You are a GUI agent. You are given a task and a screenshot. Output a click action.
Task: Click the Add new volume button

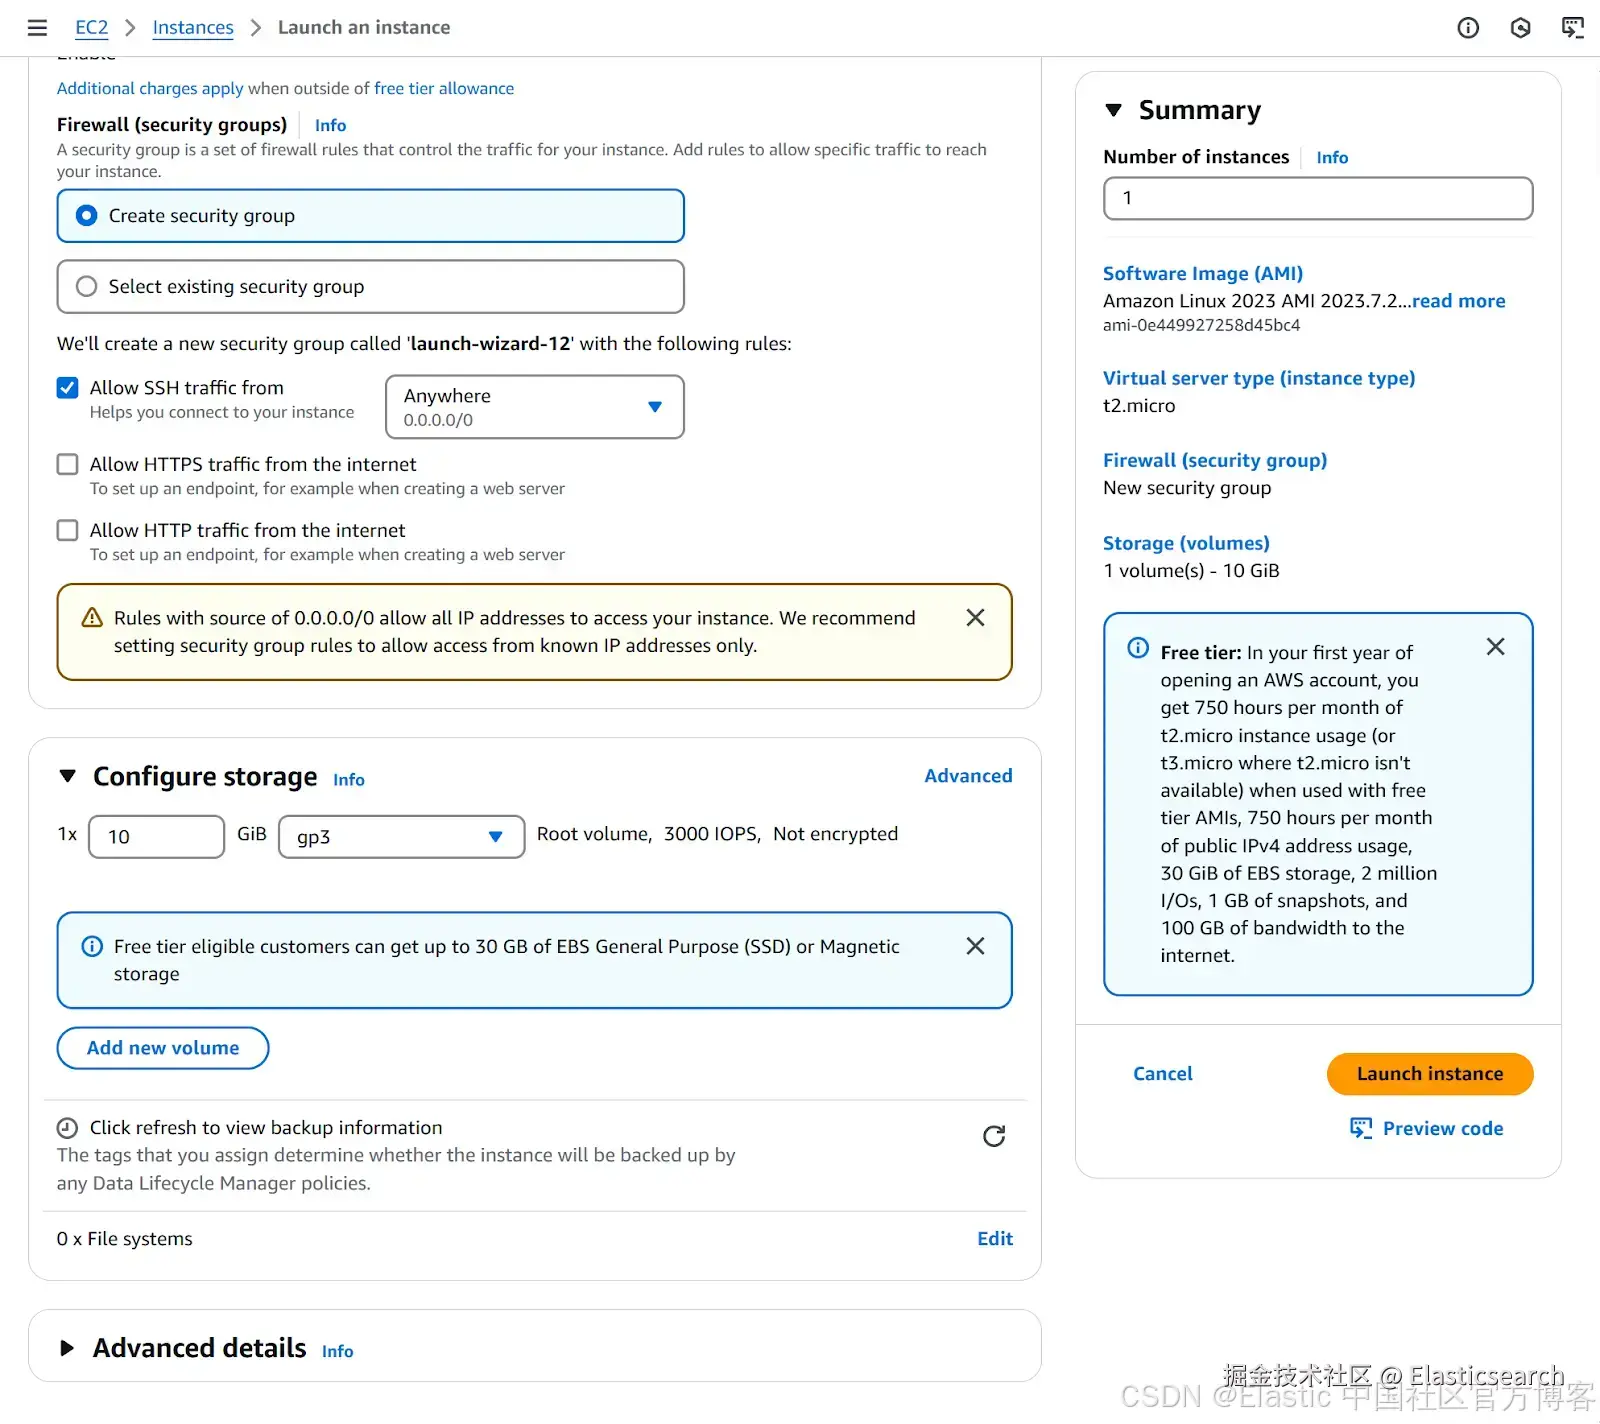(163, 1048)
